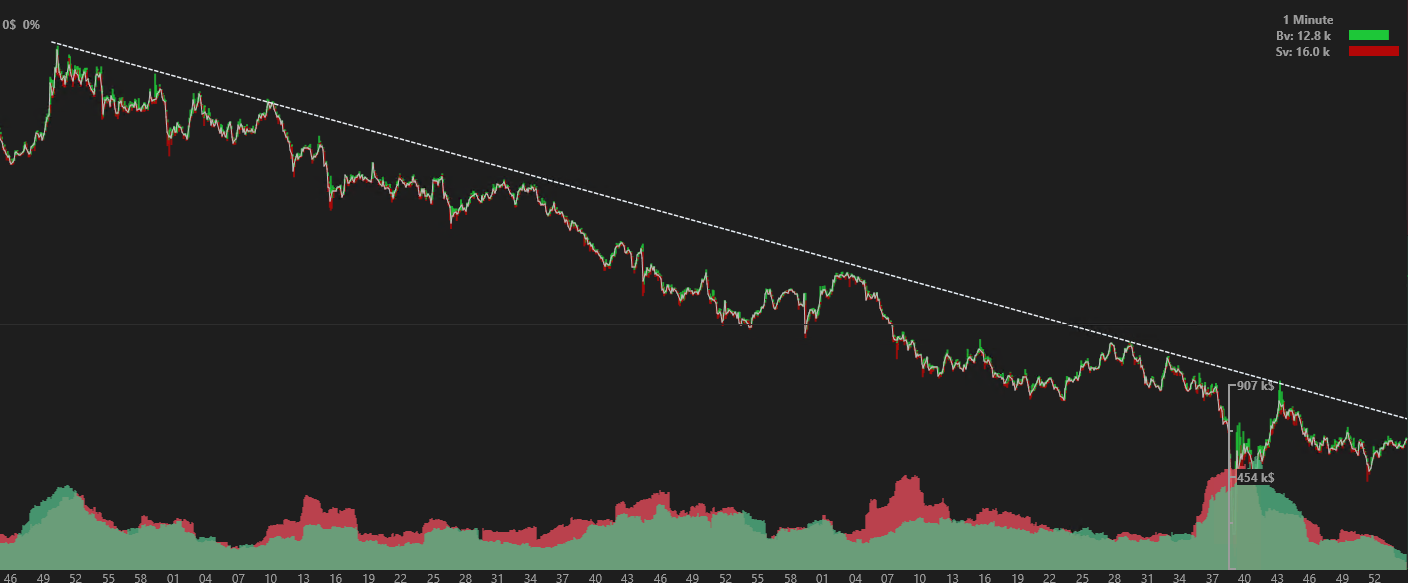Image resolution: width=1408 pixels, height=583 pixels.
Task: Select the dashed white descending trendline
Action: (730, 230)
